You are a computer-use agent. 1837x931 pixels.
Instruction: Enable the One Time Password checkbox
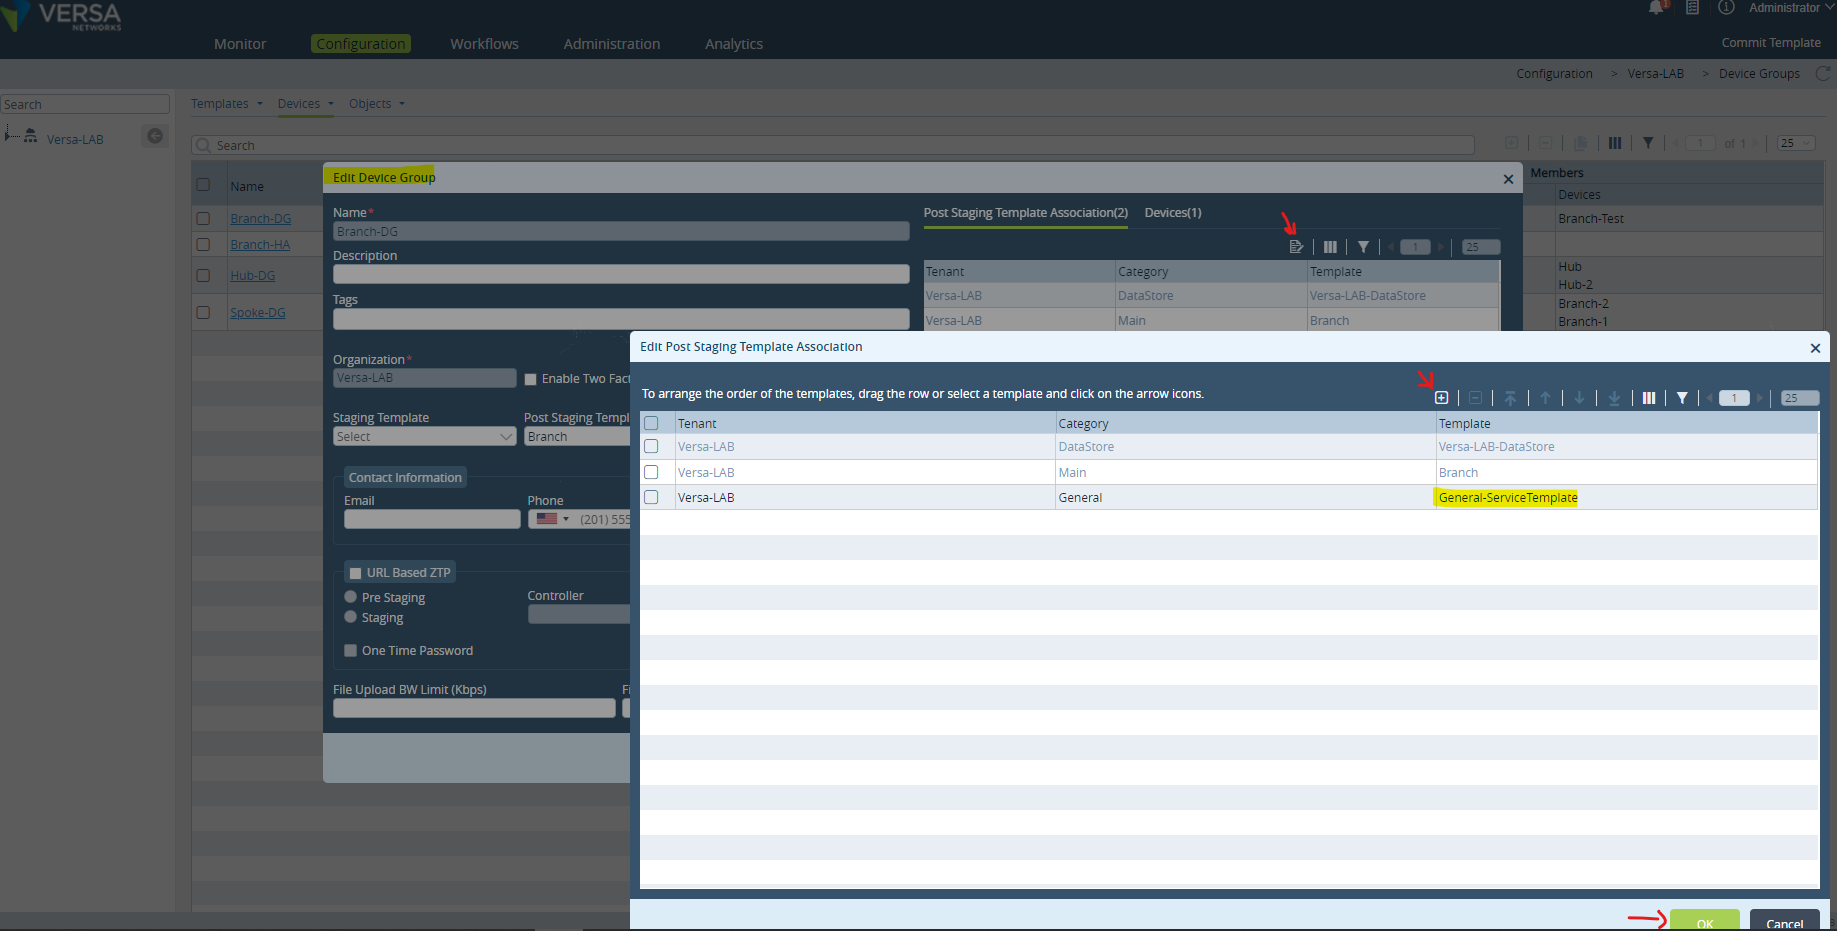tap(350, 650)
